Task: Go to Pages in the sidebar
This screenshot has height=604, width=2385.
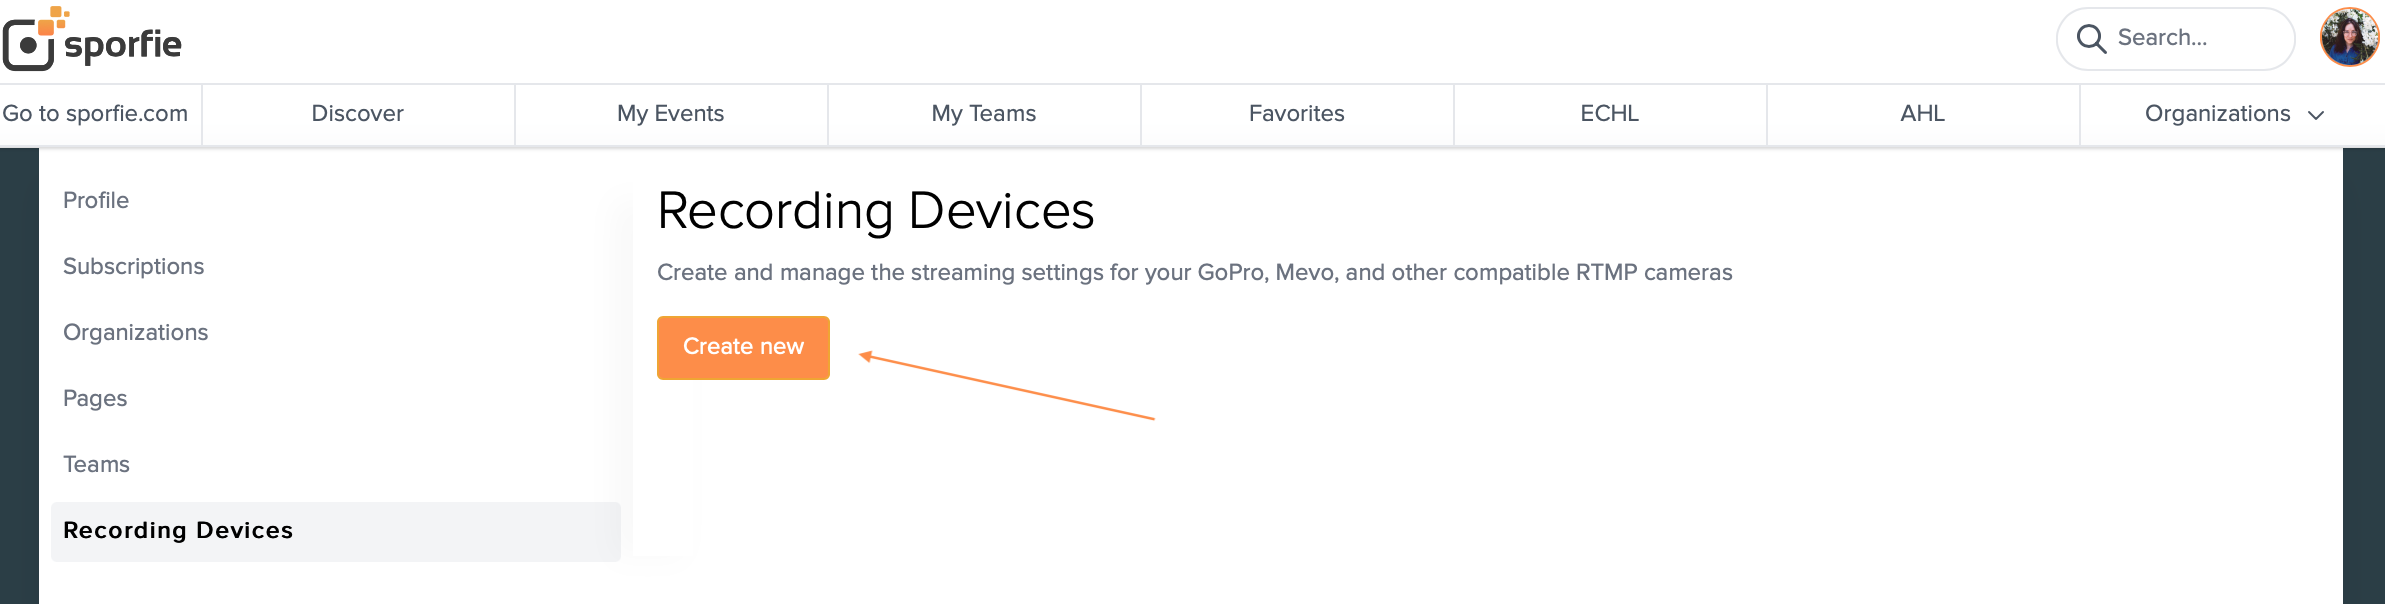Action: click(95, 398)
